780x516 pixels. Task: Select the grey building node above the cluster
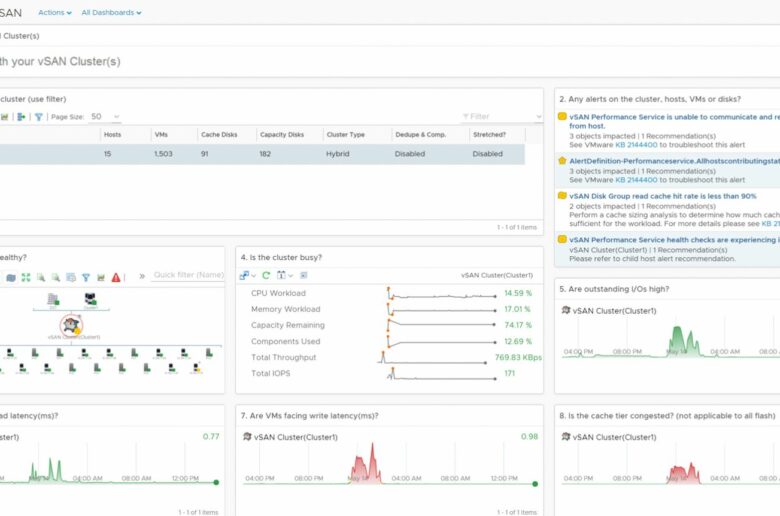tap(53, 299)
